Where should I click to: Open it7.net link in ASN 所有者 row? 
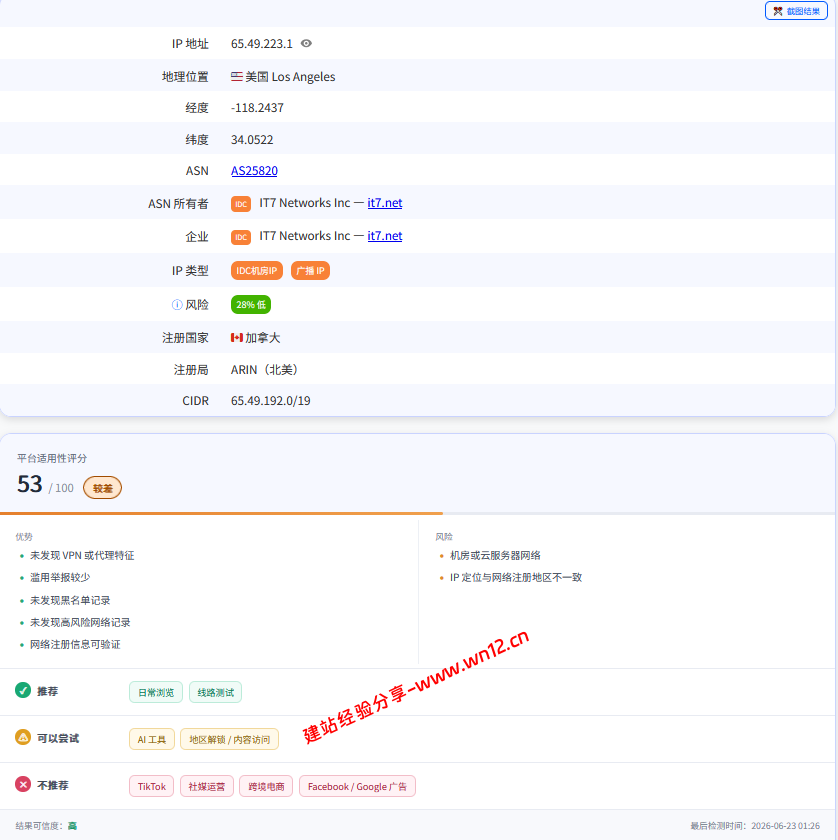[x=385, y=203]
